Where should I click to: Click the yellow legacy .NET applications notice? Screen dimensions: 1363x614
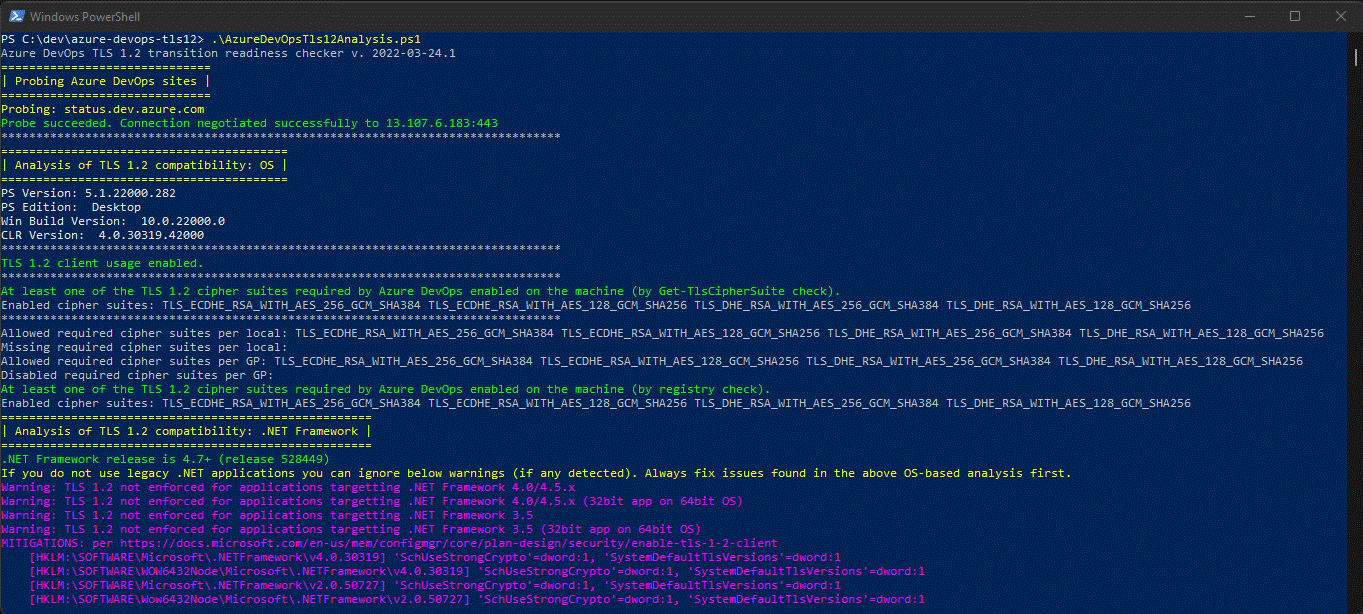536,473
